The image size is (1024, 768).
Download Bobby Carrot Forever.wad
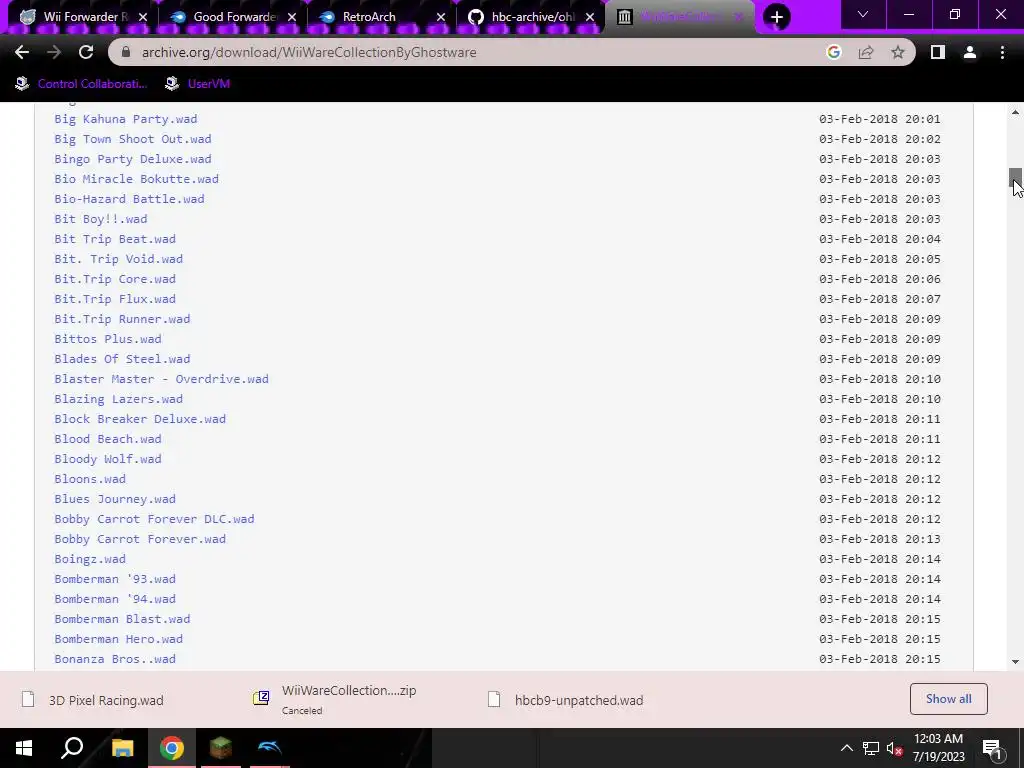(140, 539)
